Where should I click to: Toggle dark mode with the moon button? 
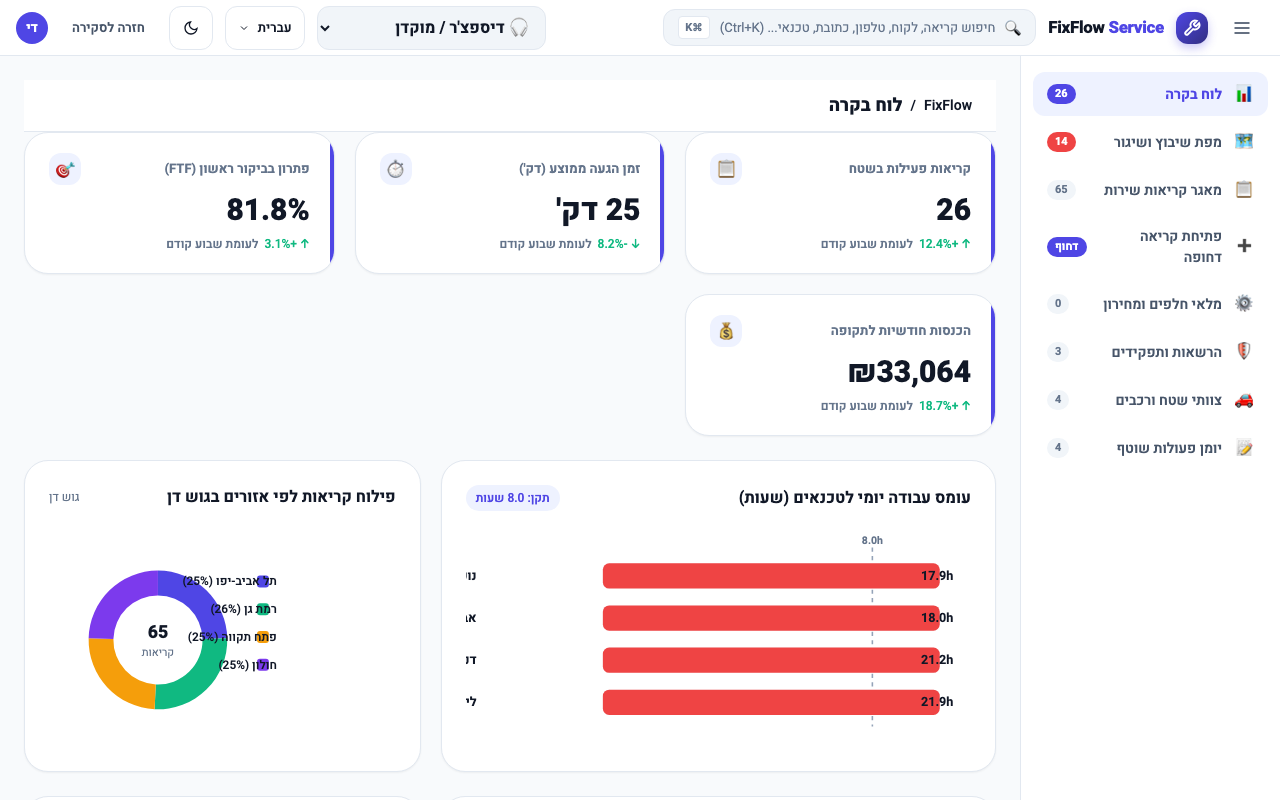click(191, 28)
